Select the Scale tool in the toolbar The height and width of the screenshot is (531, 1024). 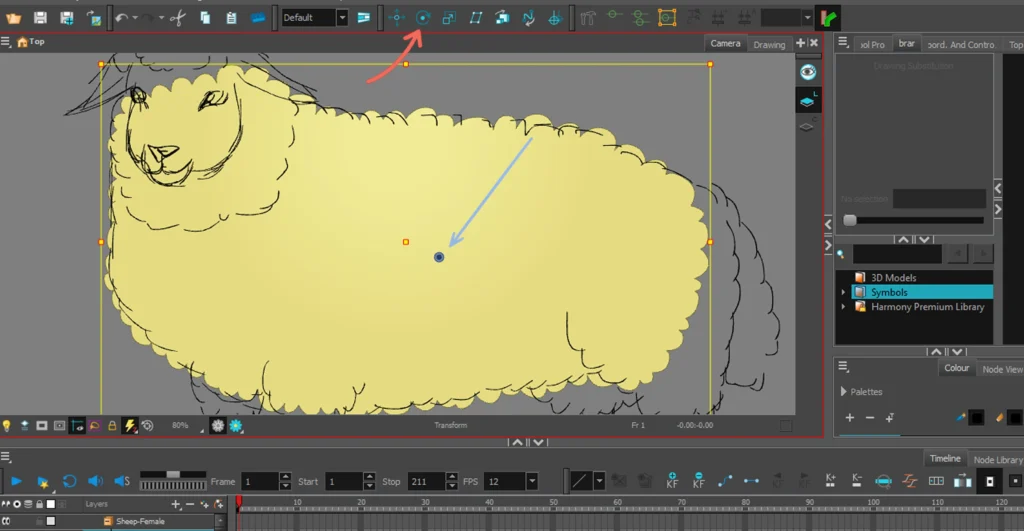(449, 18)
